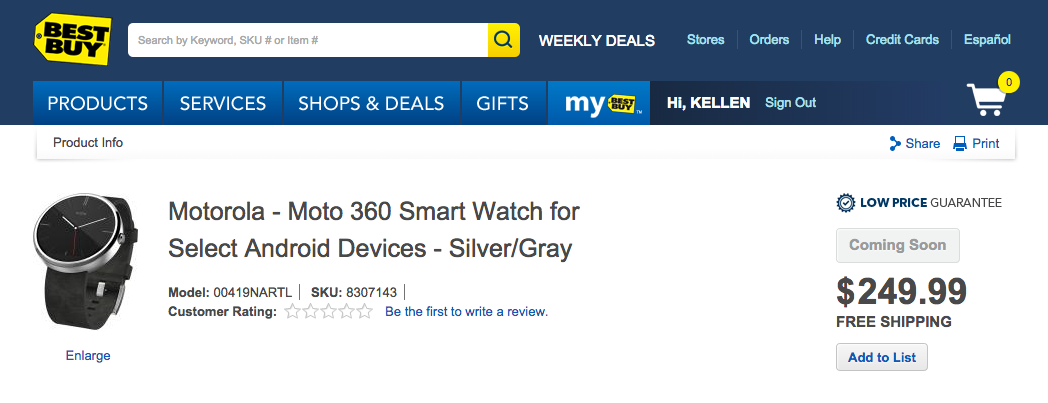Click the Sign Out link
Image resolution: width=1048 pixels, height=403 pixels.
click(790, 103)
